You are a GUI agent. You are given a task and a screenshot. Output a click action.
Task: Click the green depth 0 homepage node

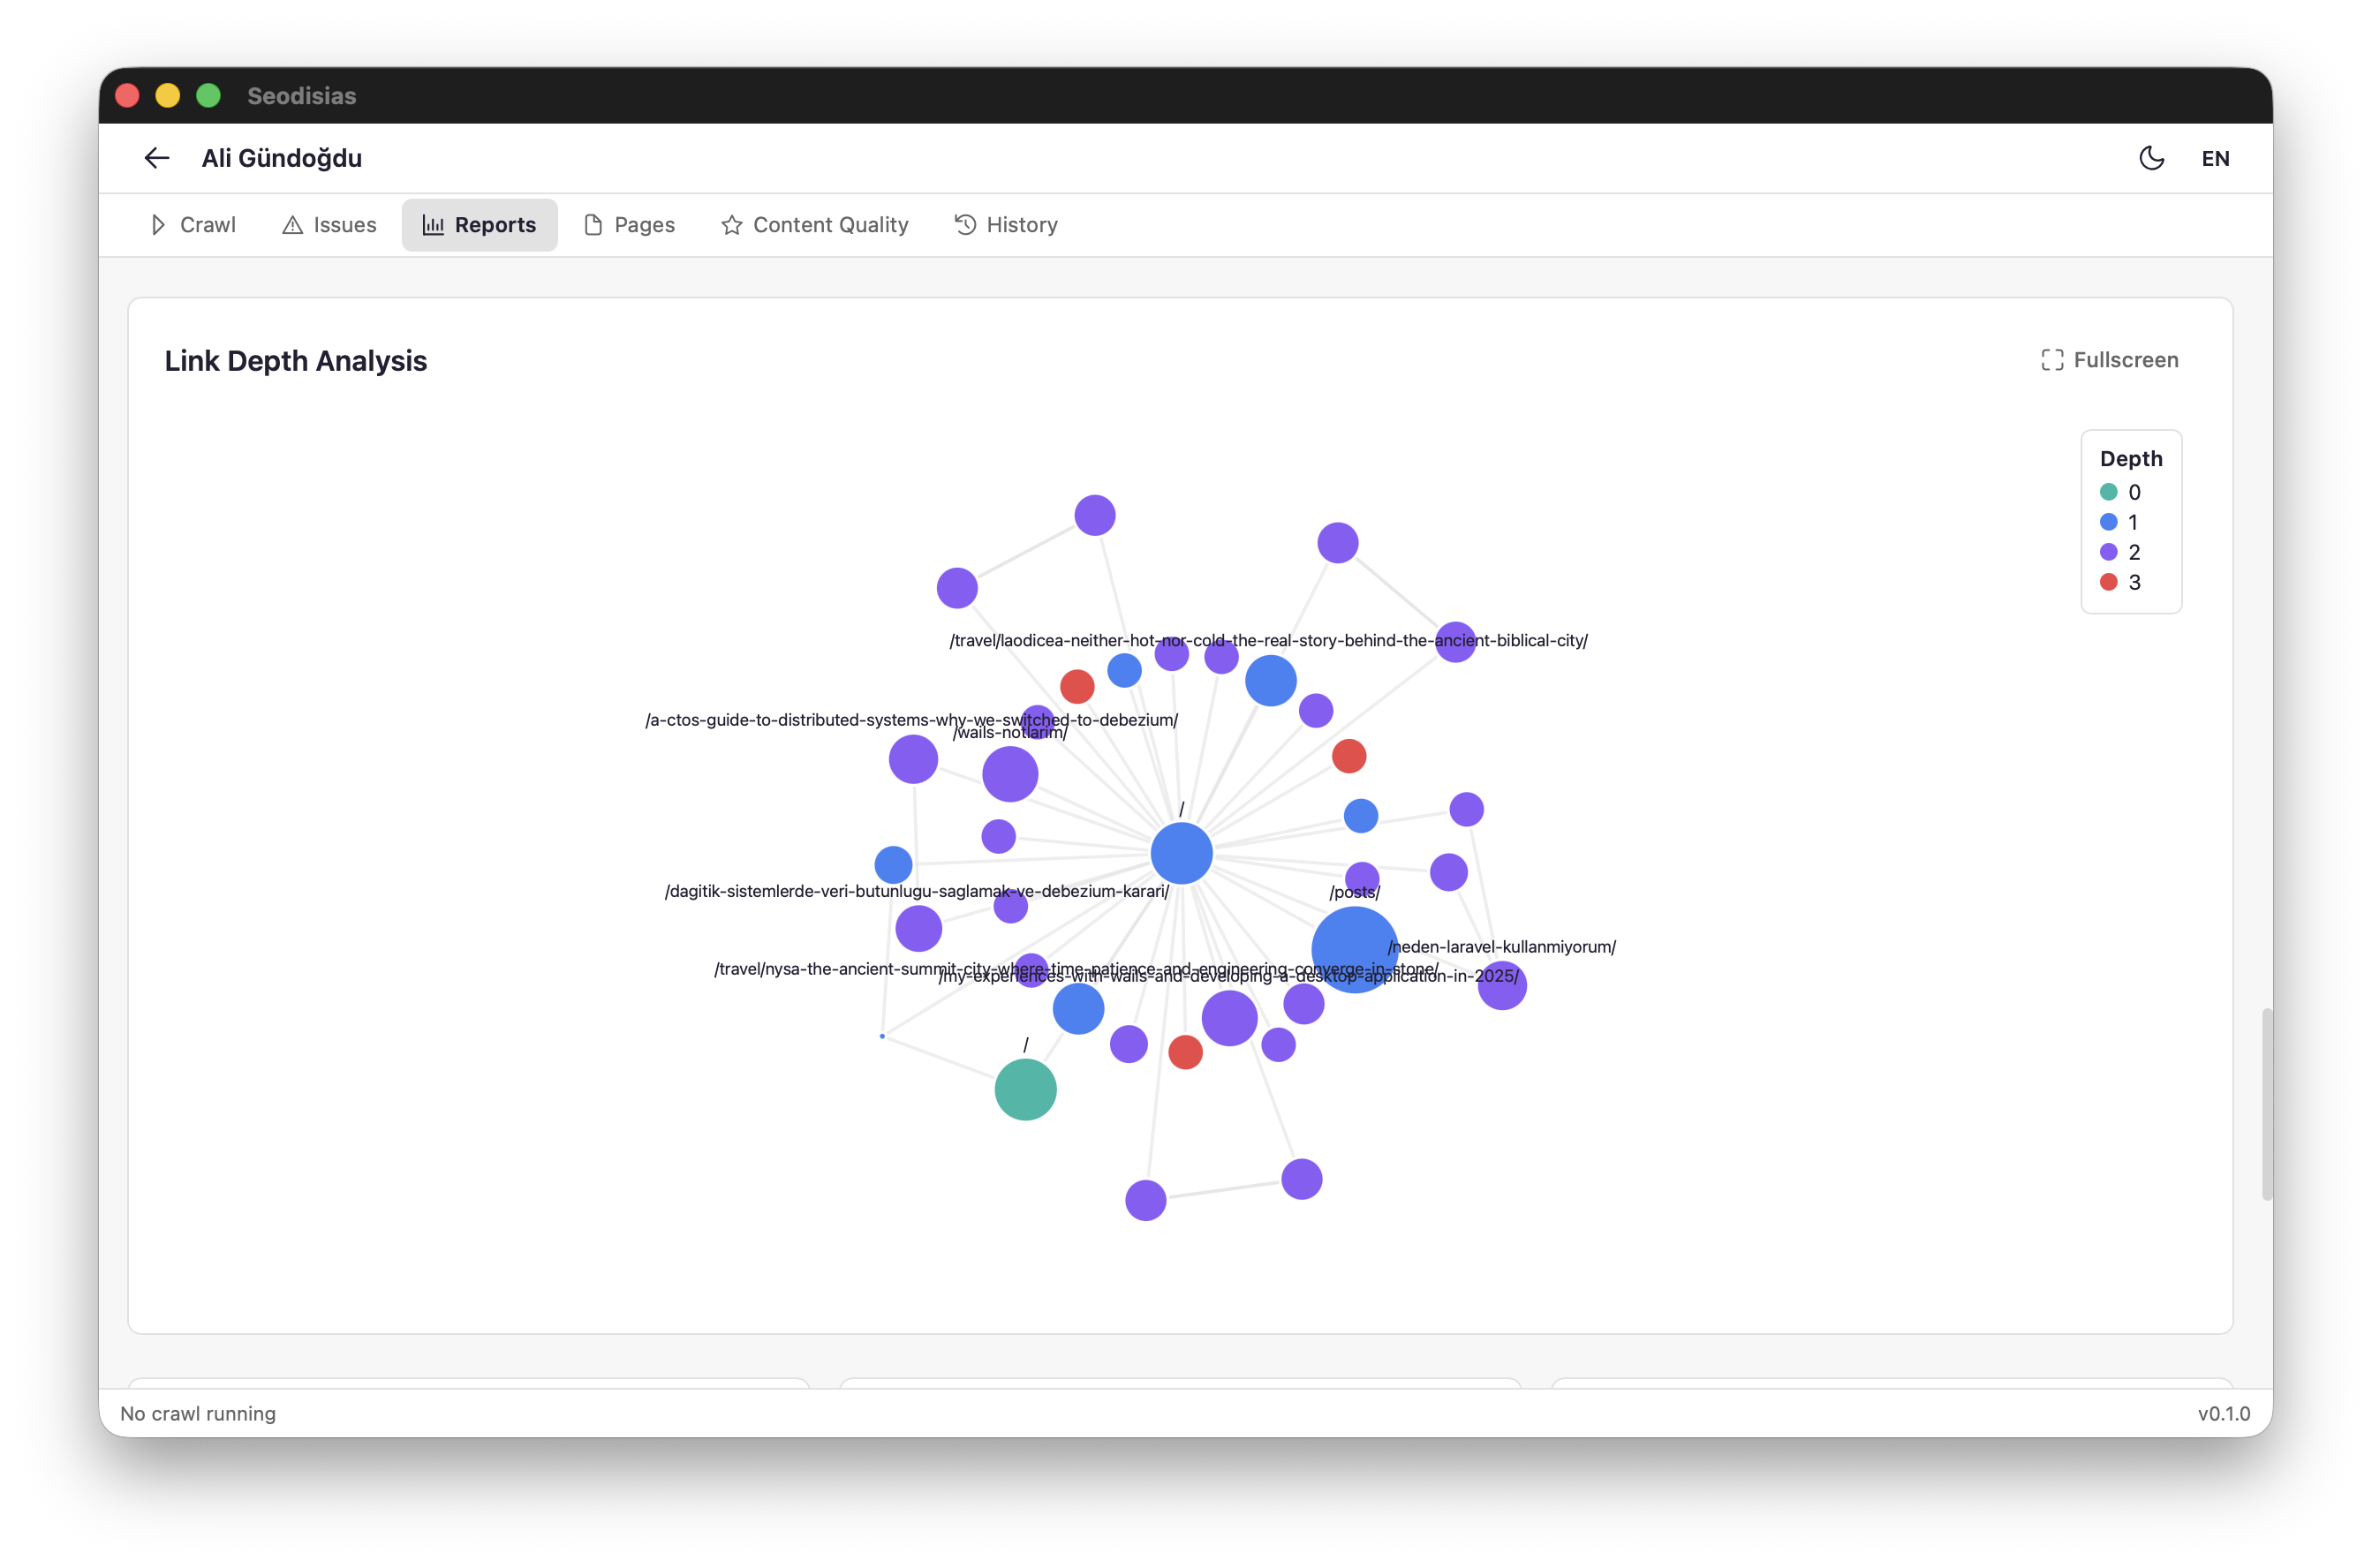point(1025,1089)
